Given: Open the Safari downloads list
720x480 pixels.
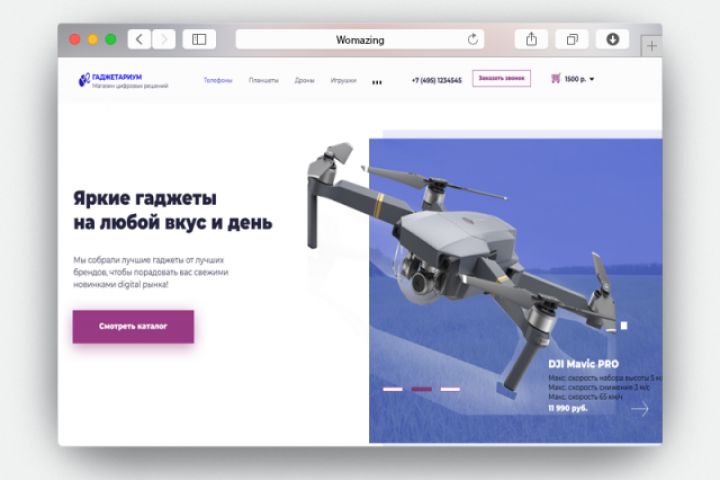Looking at the screenshot, I should pos(613,40).
